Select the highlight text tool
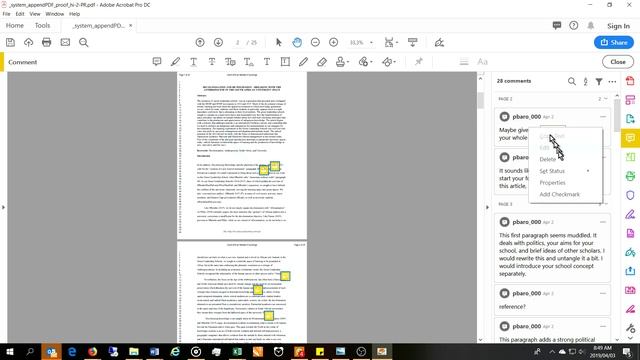The width and height of the screenshot is (640, 360). point(176,62)
